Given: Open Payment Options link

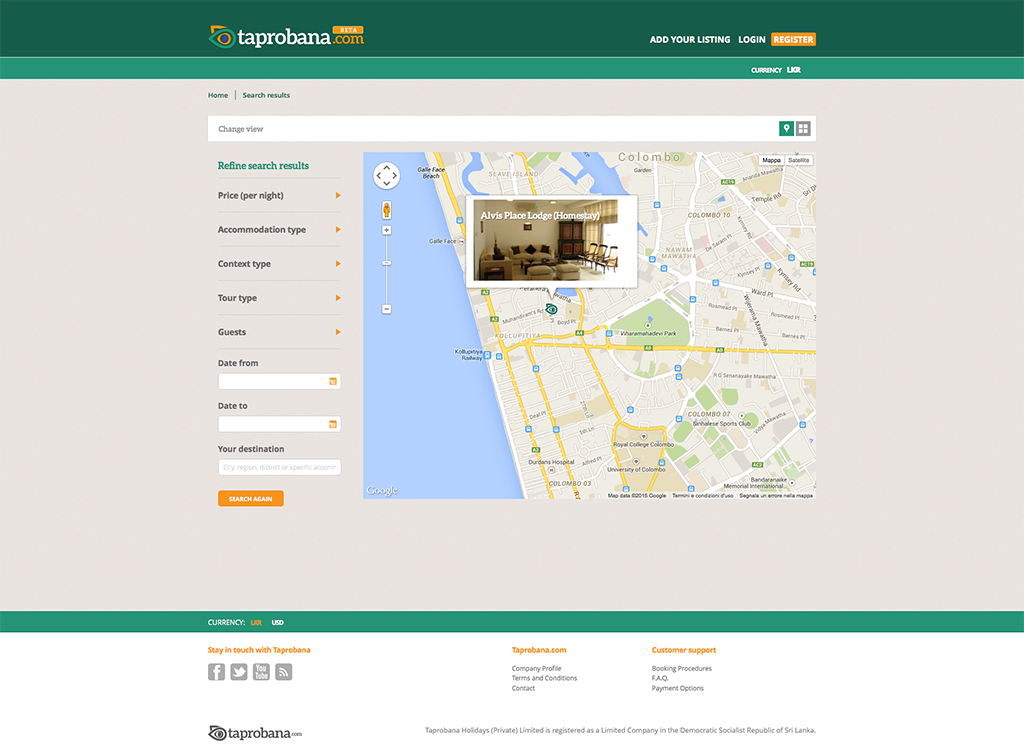Looking at the screenshot, I should pyautogui.click(x=677, y=688).
